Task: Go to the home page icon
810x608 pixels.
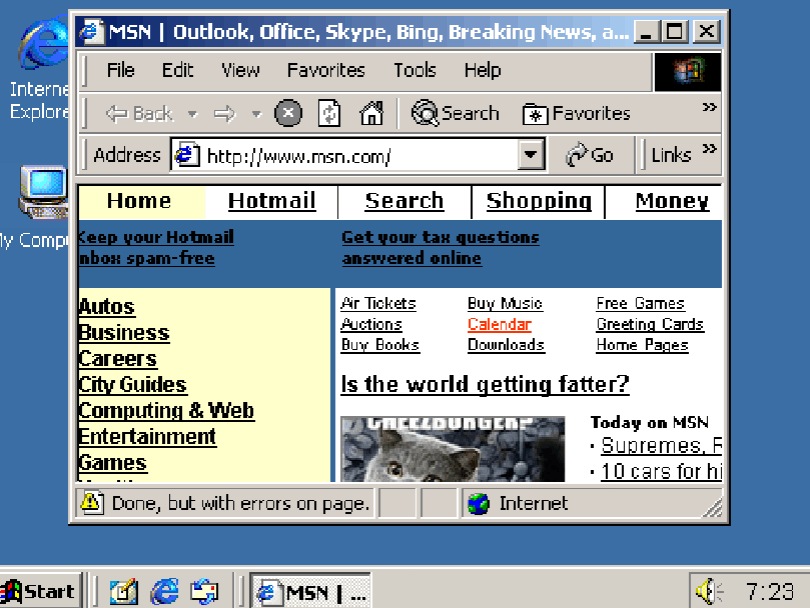Action: (371, 113)
